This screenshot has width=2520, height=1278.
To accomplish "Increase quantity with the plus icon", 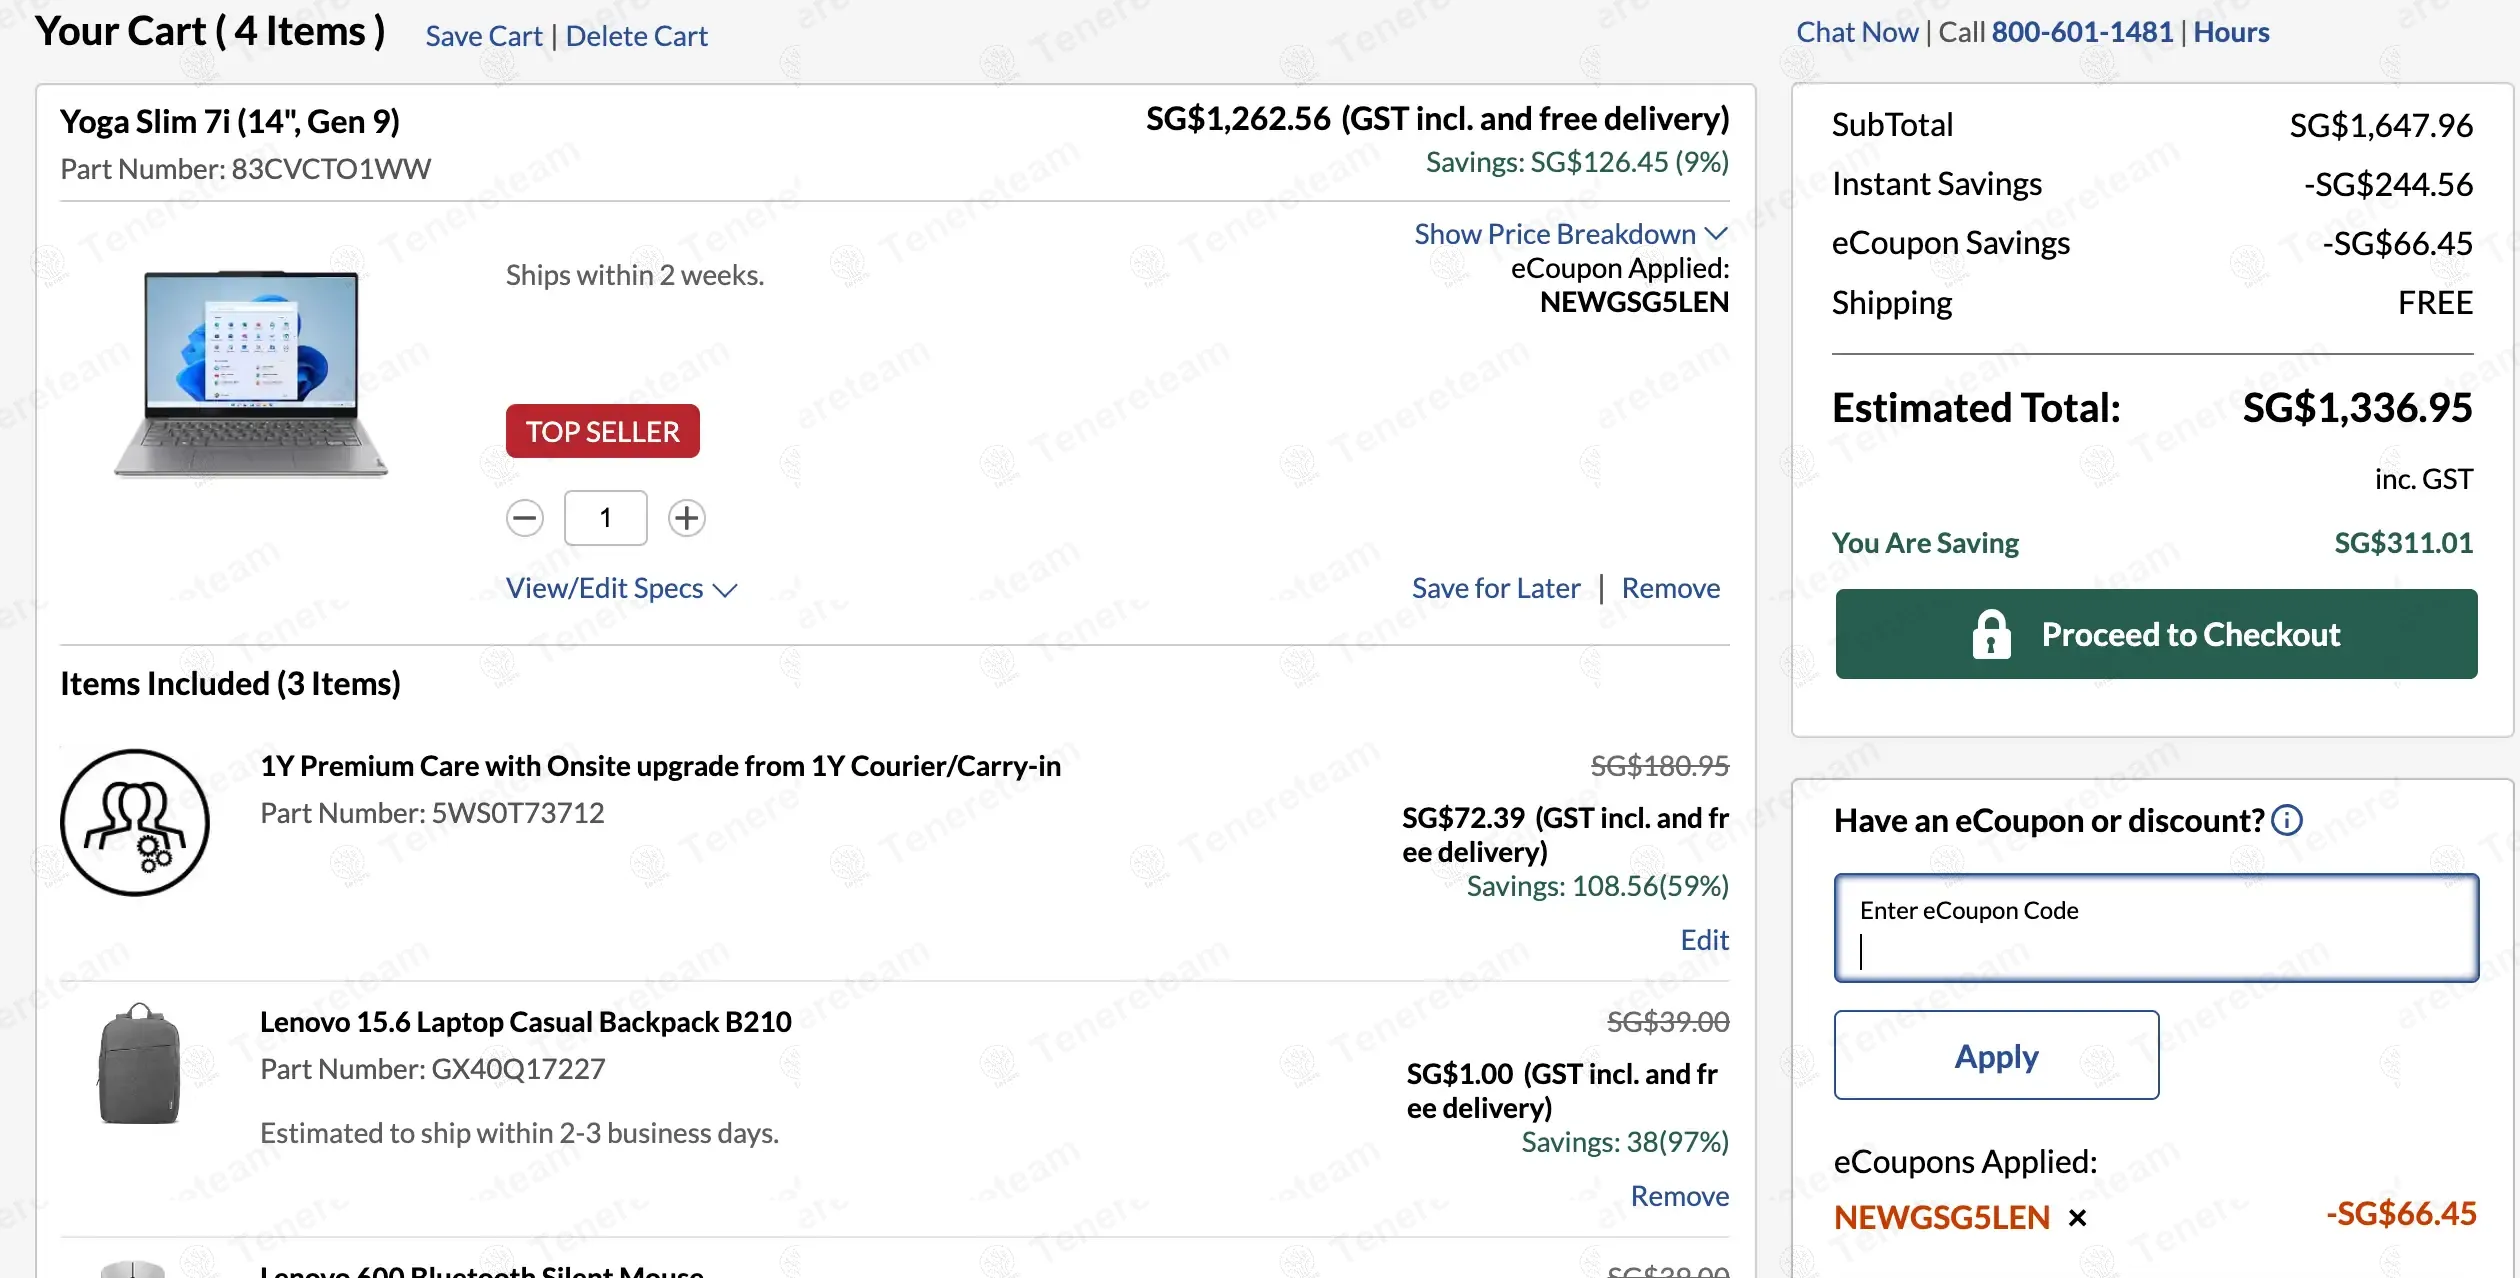I will pyautogui.click(x=686, y=518).
